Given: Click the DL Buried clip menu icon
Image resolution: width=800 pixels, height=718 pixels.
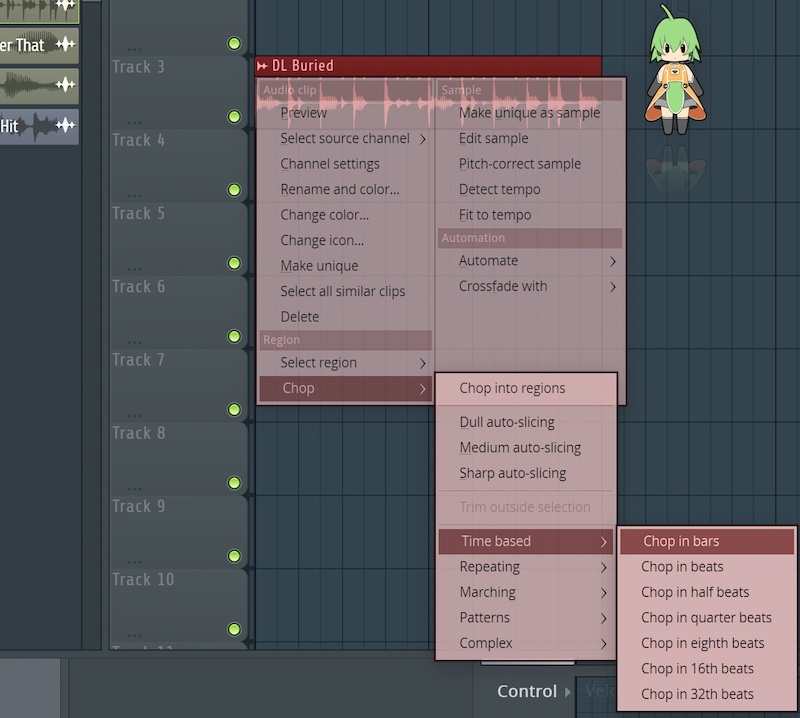Looking at the screenshot, I should (x=263, y=66).
